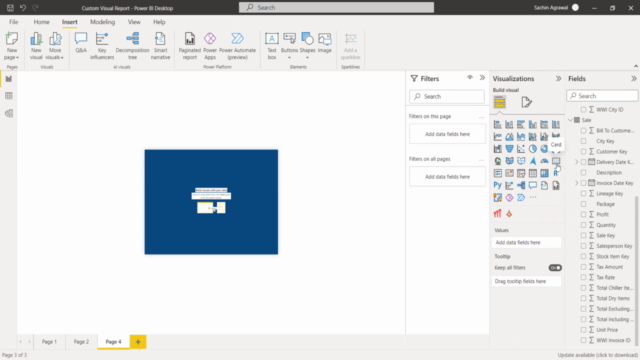Tick the Tax Amount field checkbox
This screenshot has height=360, width=640.
click(583, 267)
